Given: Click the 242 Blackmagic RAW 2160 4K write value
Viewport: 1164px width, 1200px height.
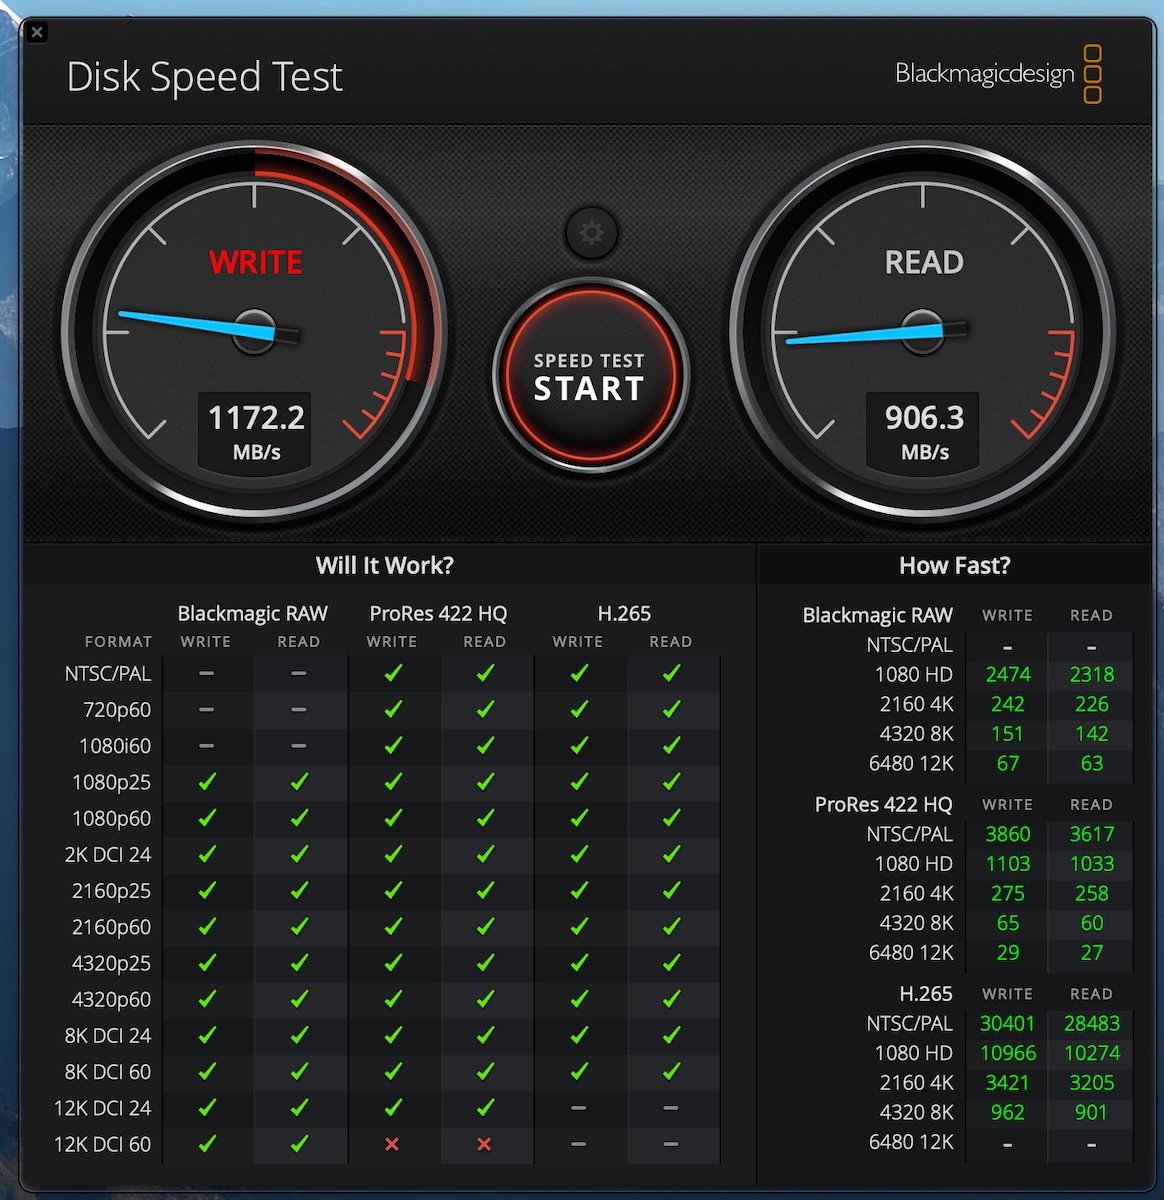Looking at the screenshot, I should pyautogui.click(x=1008, y=704).
